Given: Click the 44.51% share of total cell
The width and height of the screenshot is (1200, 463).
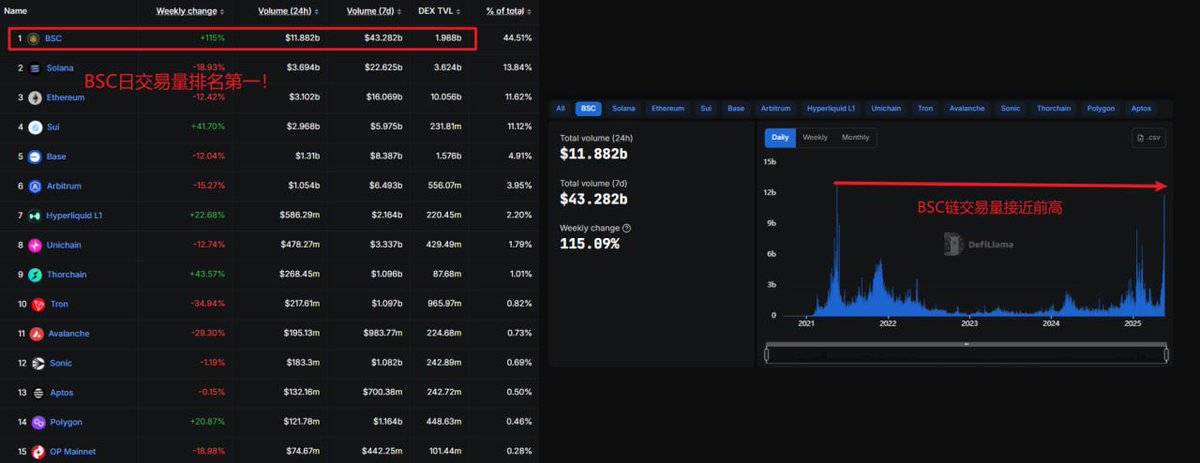Looking at the screenshot, I should coord(517,38).
